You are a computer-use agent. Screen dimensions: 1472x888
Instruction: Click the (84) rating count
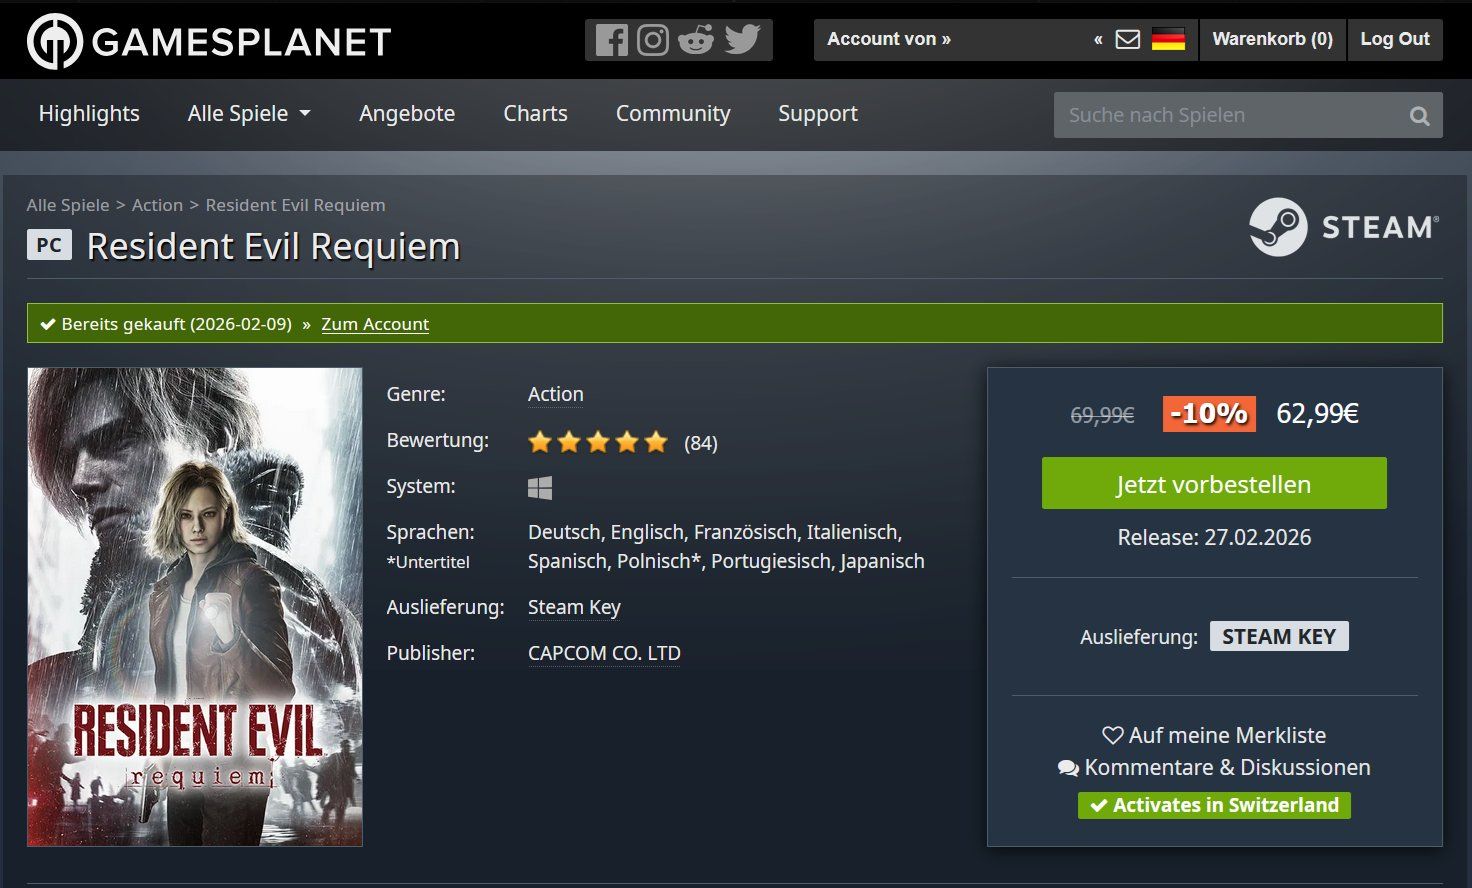701,443
